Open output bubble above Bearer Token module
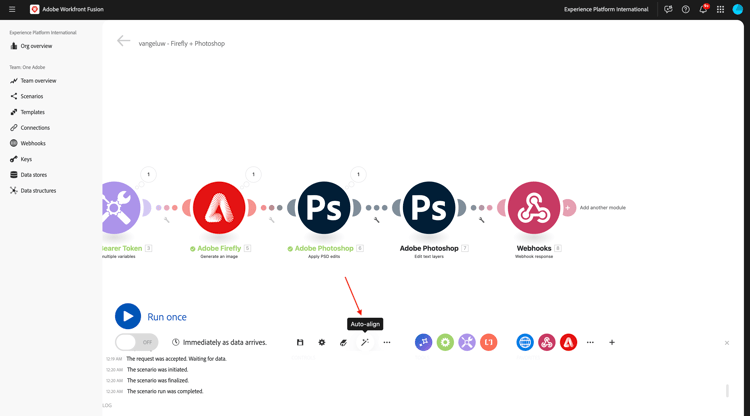Image resolution: width=750 pixels, height=416 pixels. 148,175
